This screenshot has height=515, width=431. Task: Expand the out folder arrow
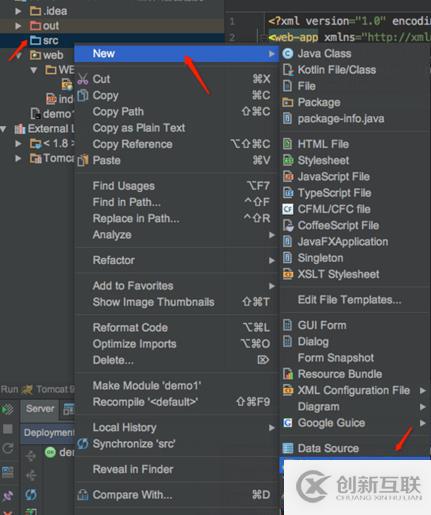18,26
